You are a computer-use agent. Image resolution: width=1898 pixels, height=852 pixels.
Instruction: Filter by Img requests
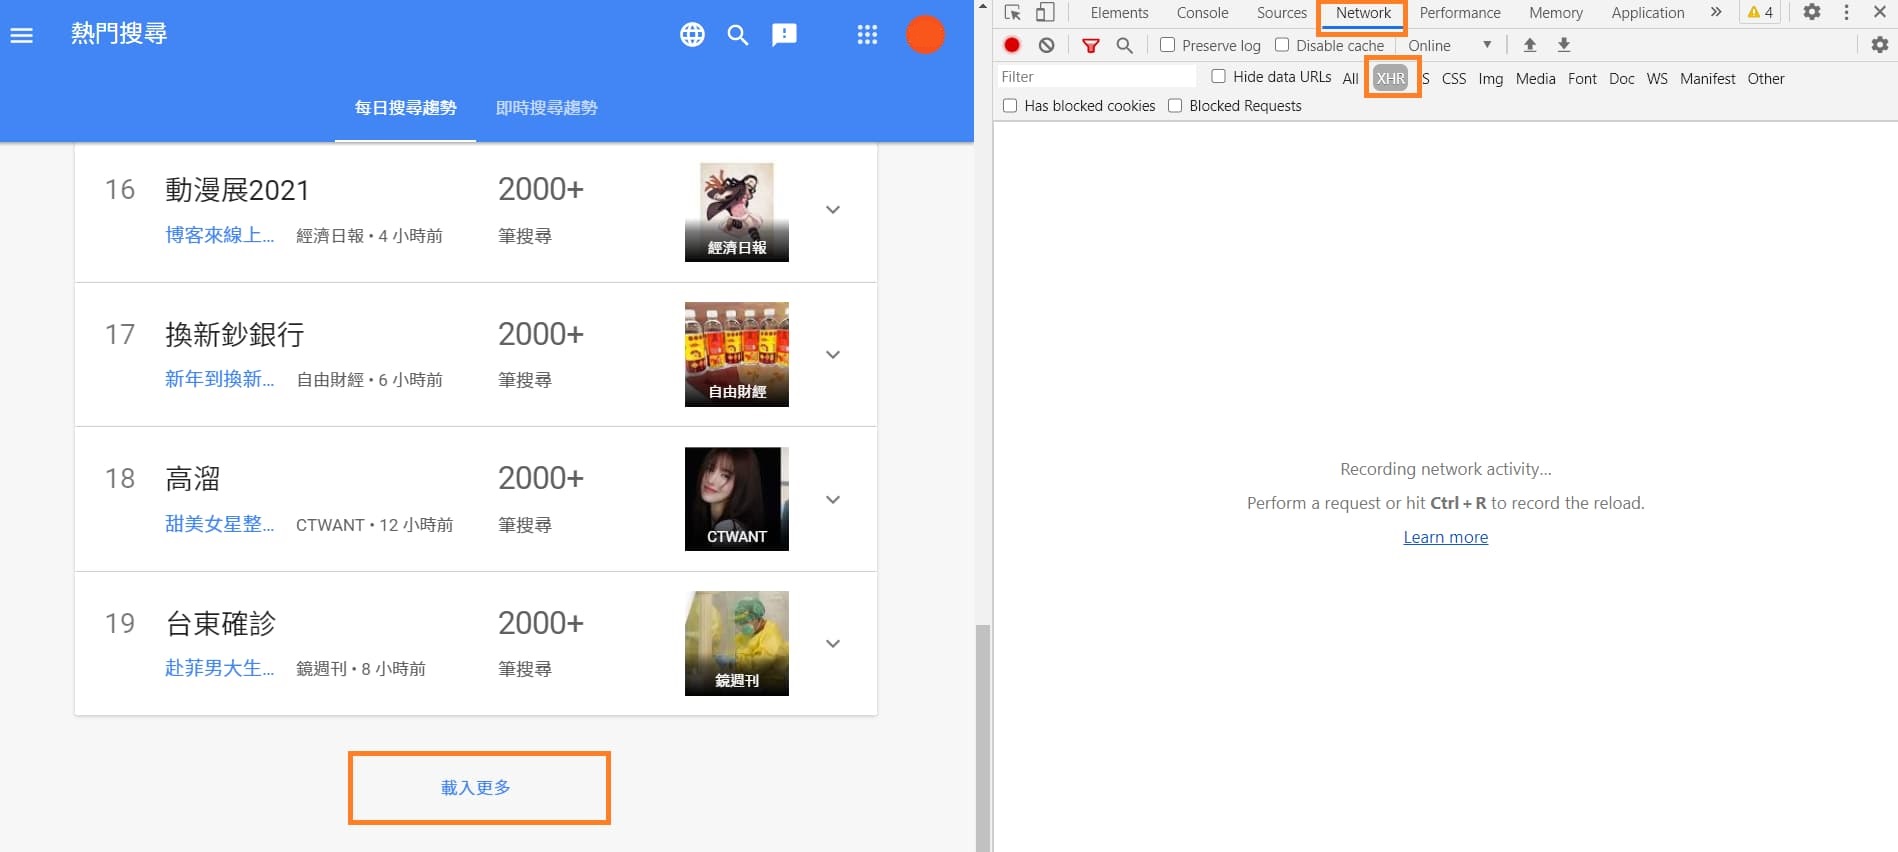click(x=1490, y=78)
